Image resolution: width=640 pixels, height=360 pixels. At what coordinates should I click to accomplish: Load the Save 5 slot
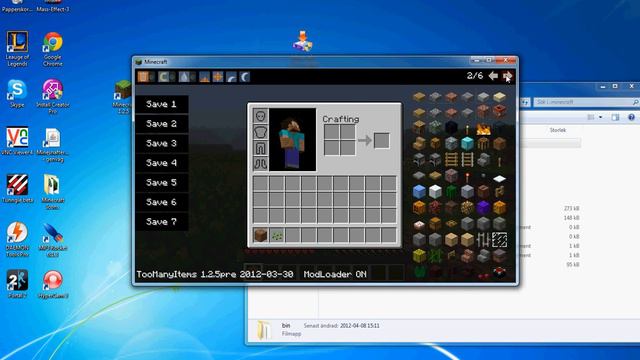(x=162, y=182)
